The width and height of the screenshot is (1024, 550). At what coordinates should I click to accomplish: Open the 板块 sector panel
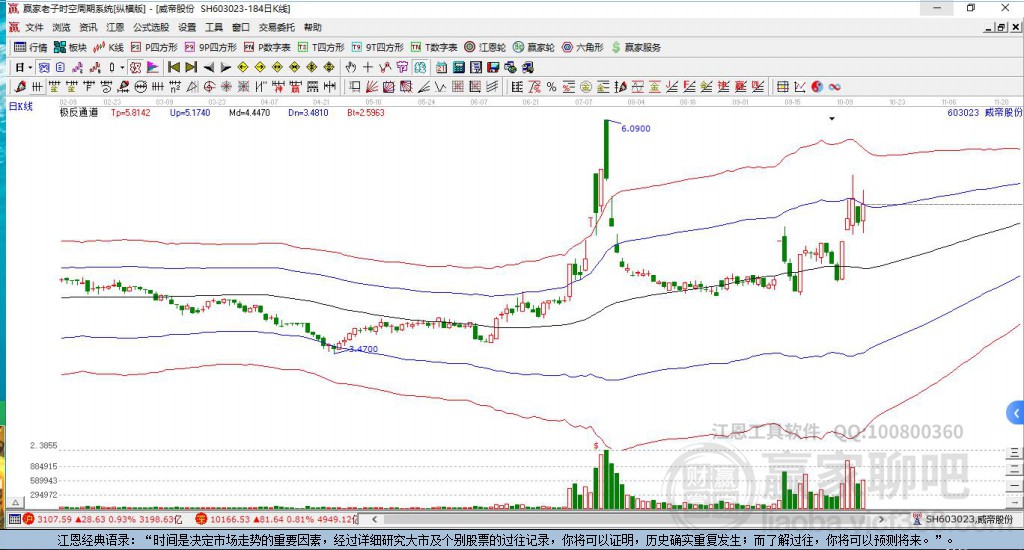pos(70,47)
